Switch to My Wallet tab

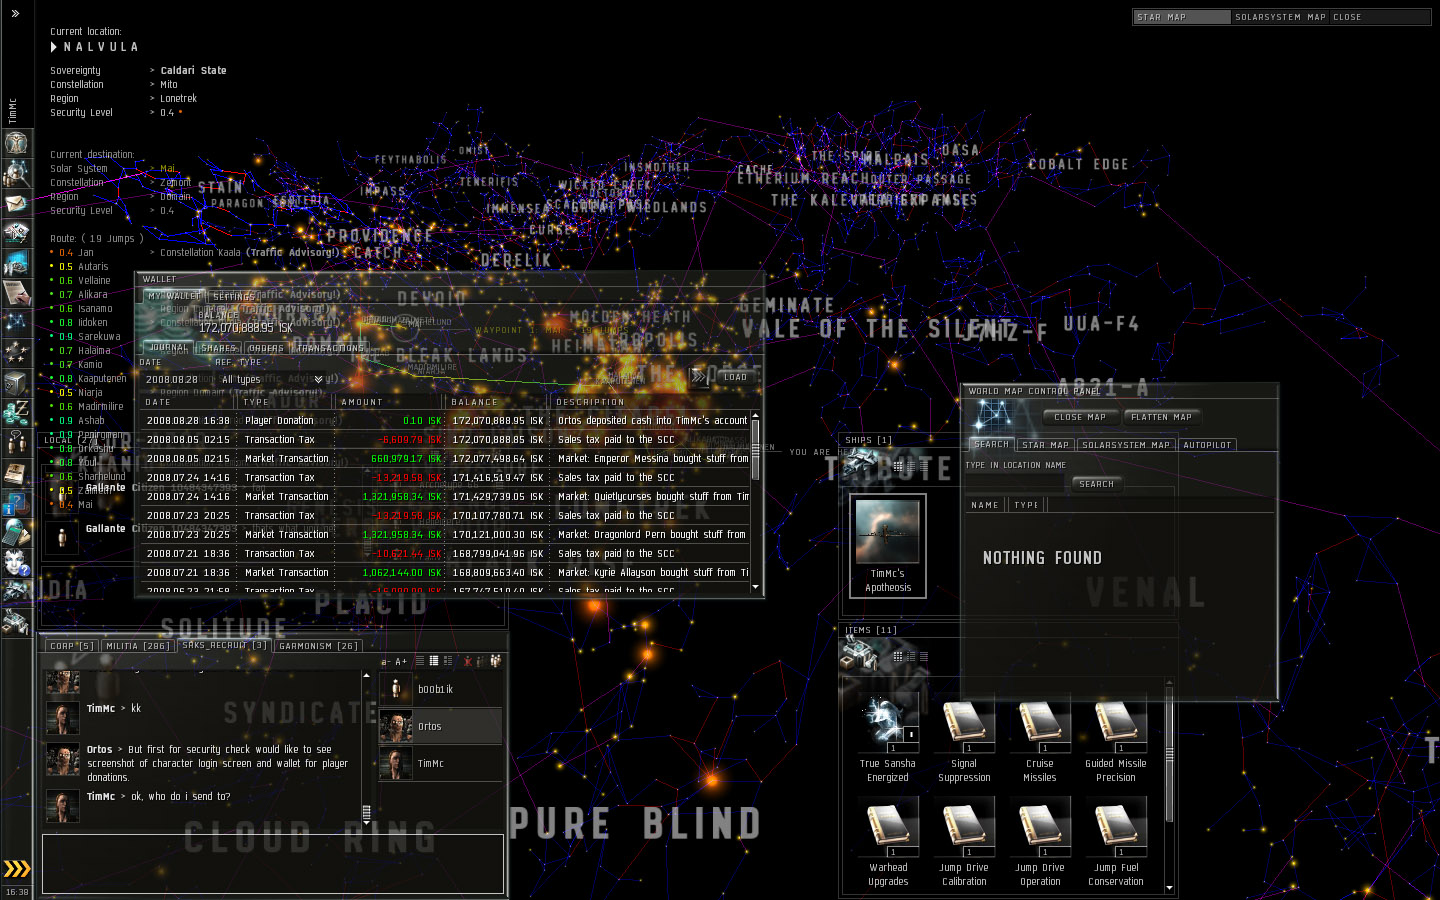pos(174,296)
